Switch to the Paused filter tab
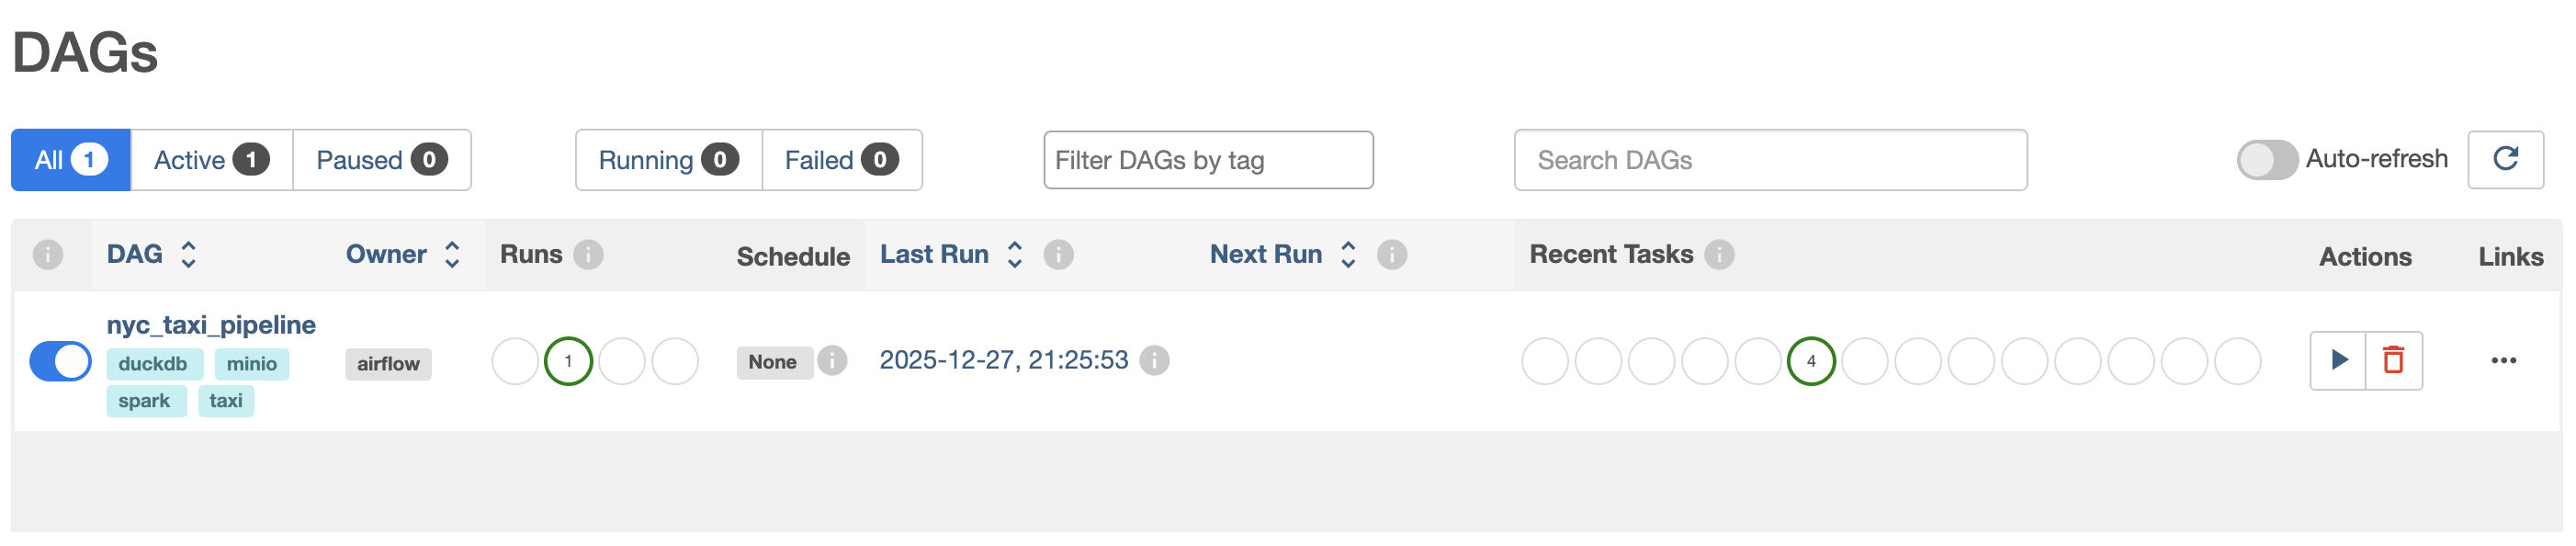 (381, 160)
